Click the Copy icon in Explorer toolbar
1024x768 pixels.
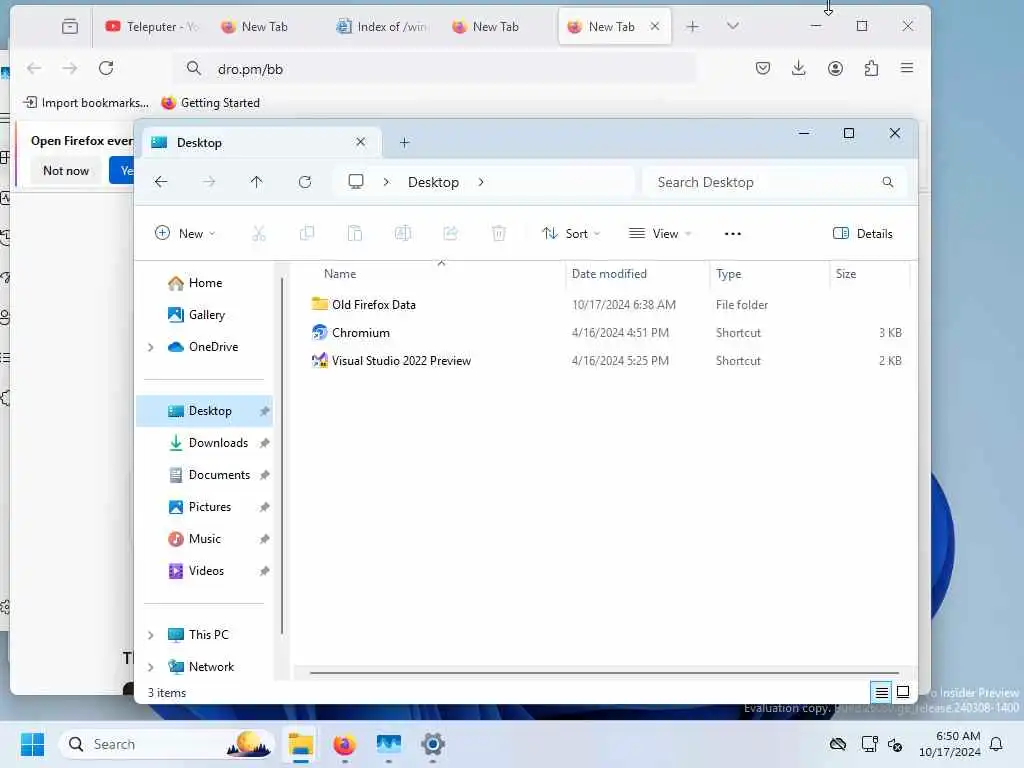(306, 233)
